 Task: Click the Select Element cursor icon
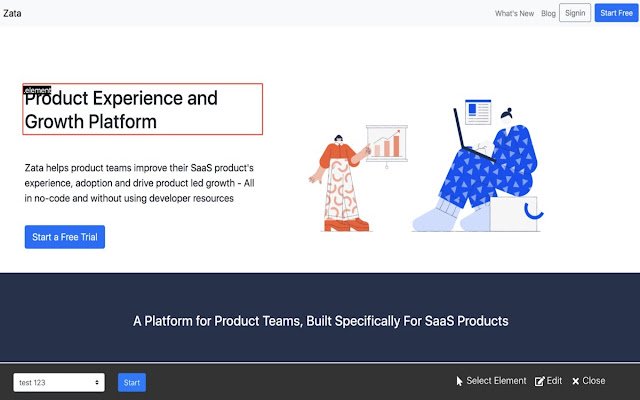click(x=459, y=381)
